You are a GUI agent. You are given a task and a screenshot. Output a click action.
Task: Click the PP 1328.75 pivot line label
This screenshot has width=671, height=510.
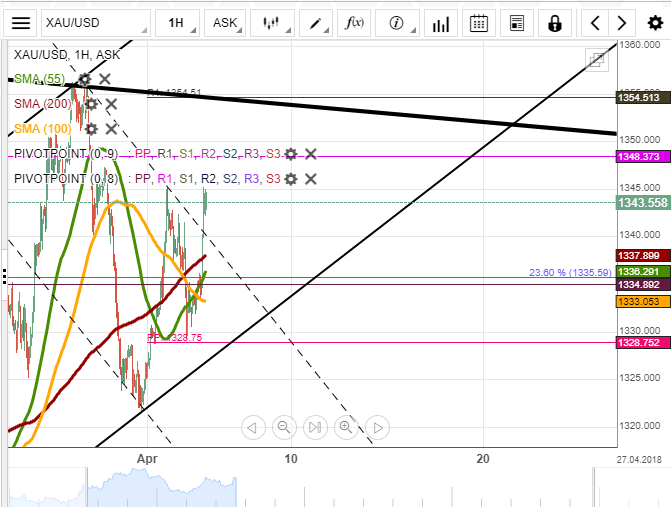pyautogui.click(x=175, y=338)
